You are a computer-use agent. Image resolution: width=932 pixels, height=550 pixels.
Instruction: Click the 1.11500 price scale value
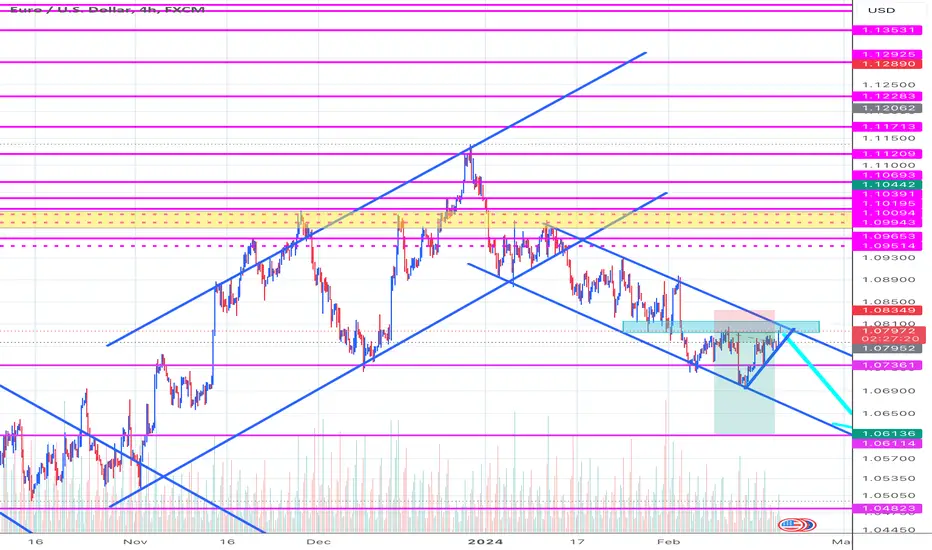coord(889,138)
